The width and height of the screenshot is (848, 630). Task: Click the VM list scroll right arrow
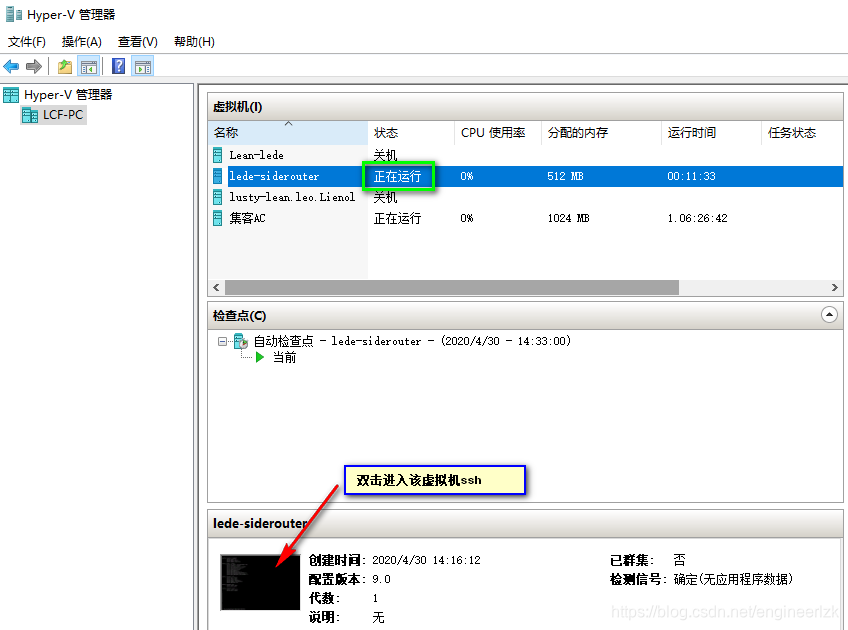click(x=834, y=287)
